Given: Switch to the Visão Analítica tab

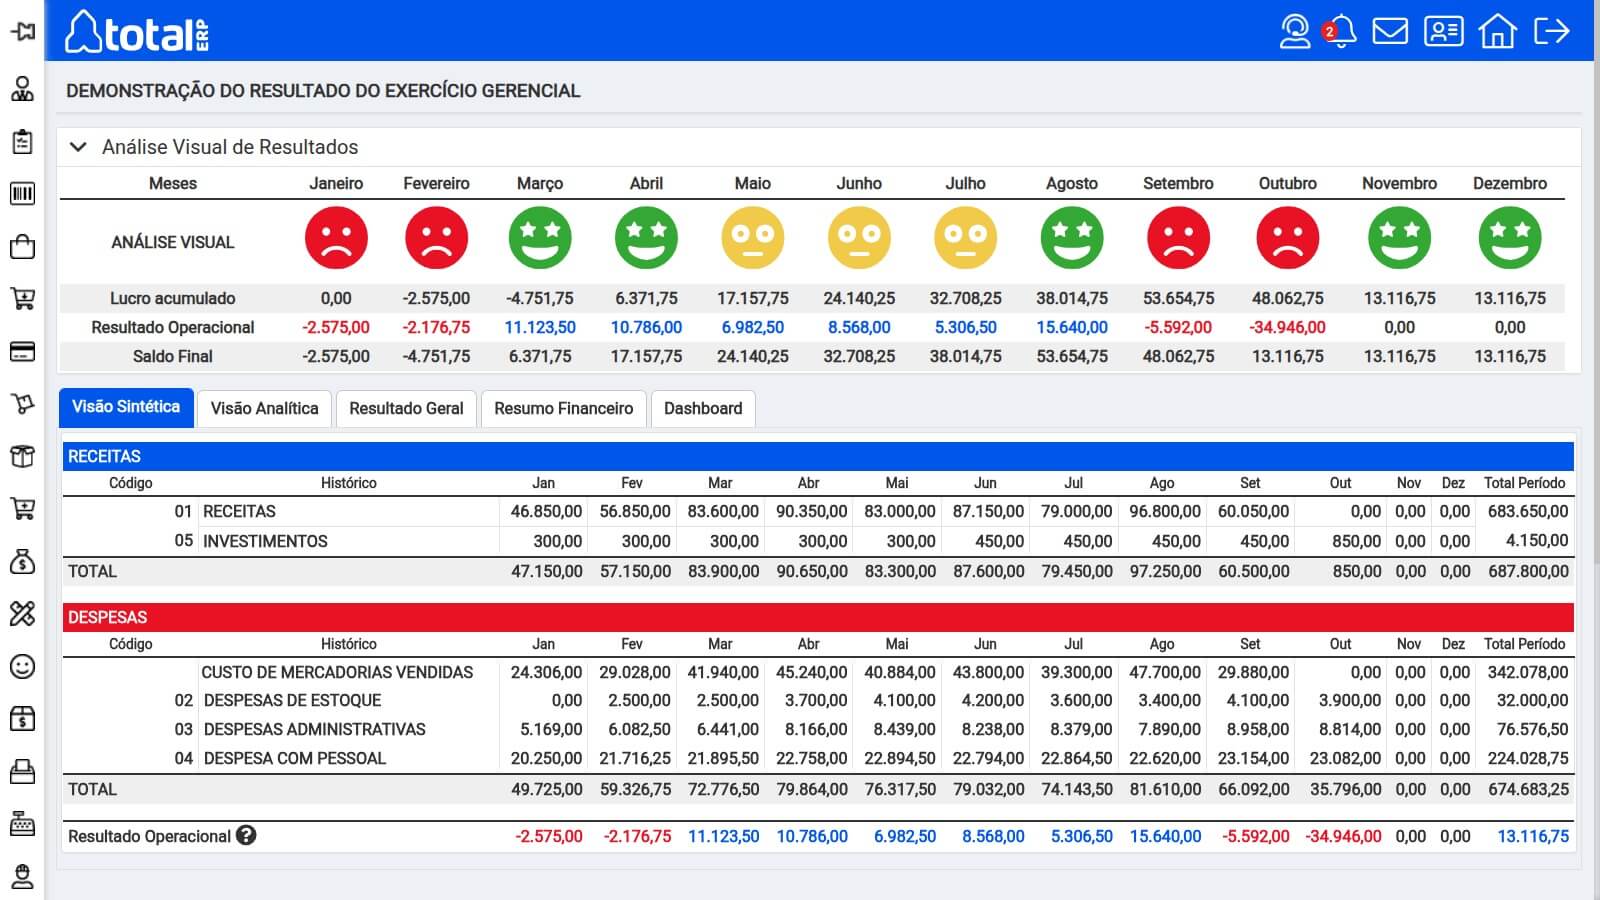Looking at the screenshot, I should coord(264,408).
